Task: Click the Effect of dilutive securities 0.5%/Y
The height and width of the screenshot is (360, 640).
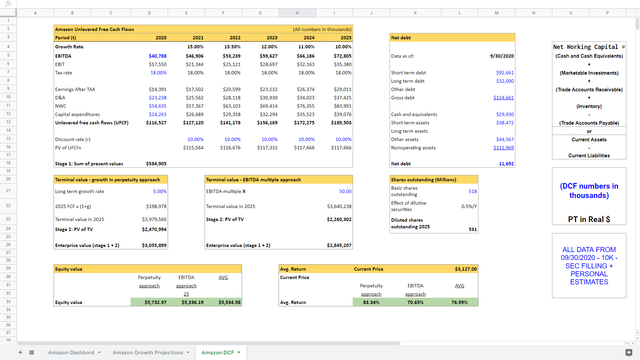Action: tap(469, 206)
